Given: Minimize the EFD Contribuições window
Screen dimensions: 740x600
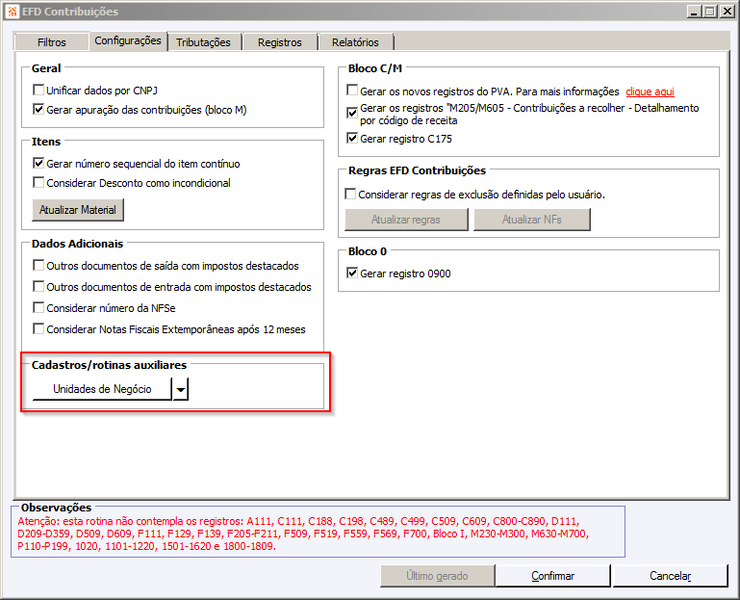Looking at the screenshot, I should click(694, 11).
